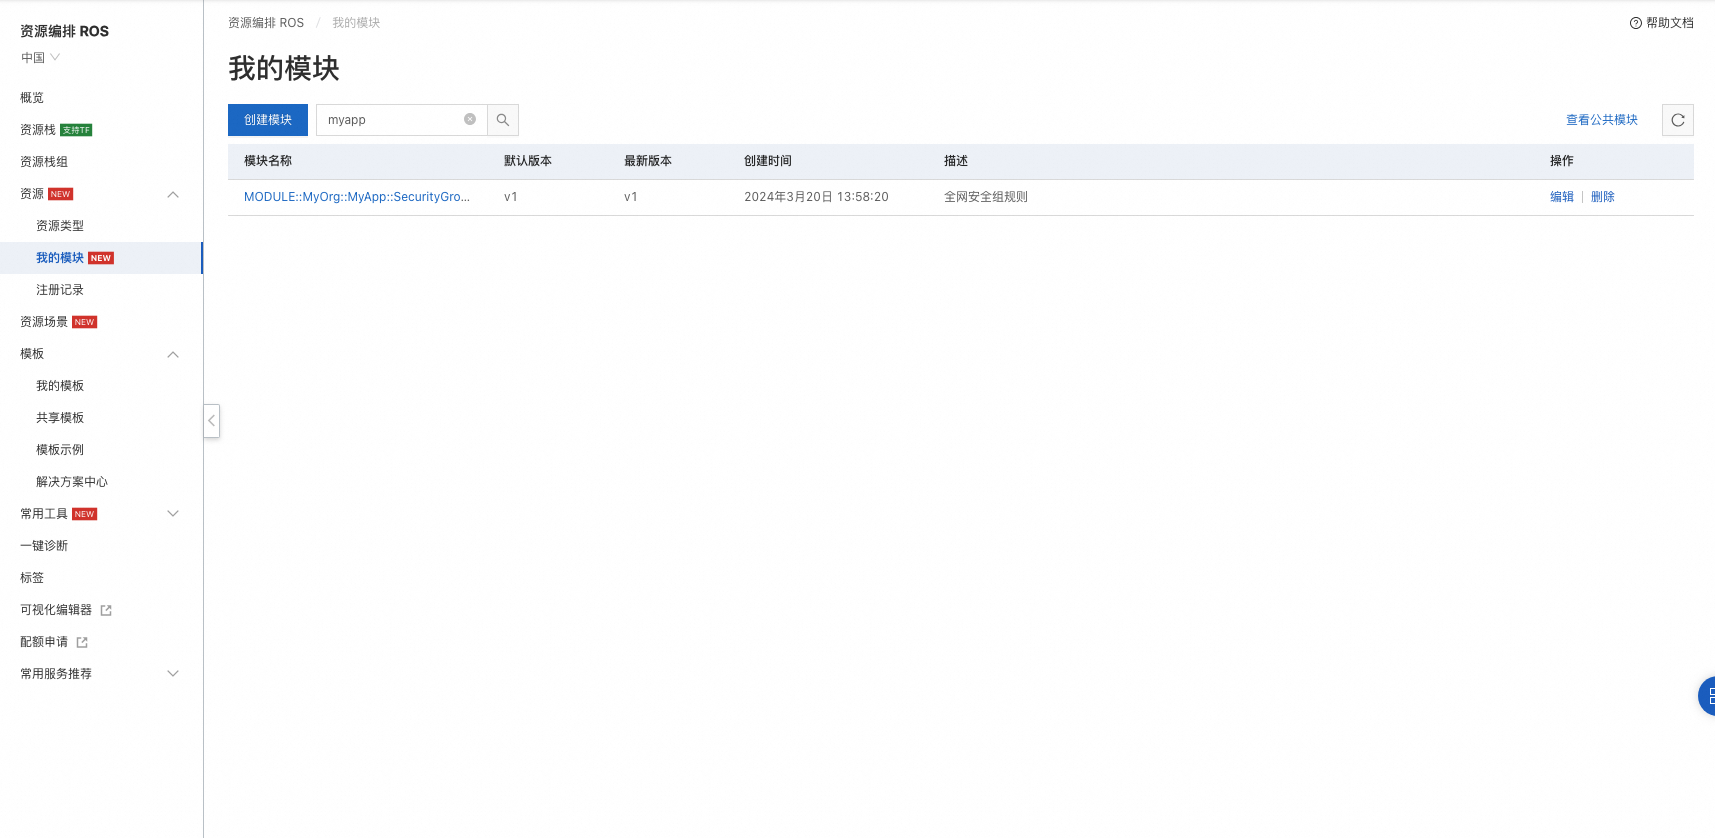Click the 2024年3月20日 13:58:20 timestamp cell
The image size is (1715, 838).
tap(816, 197)
